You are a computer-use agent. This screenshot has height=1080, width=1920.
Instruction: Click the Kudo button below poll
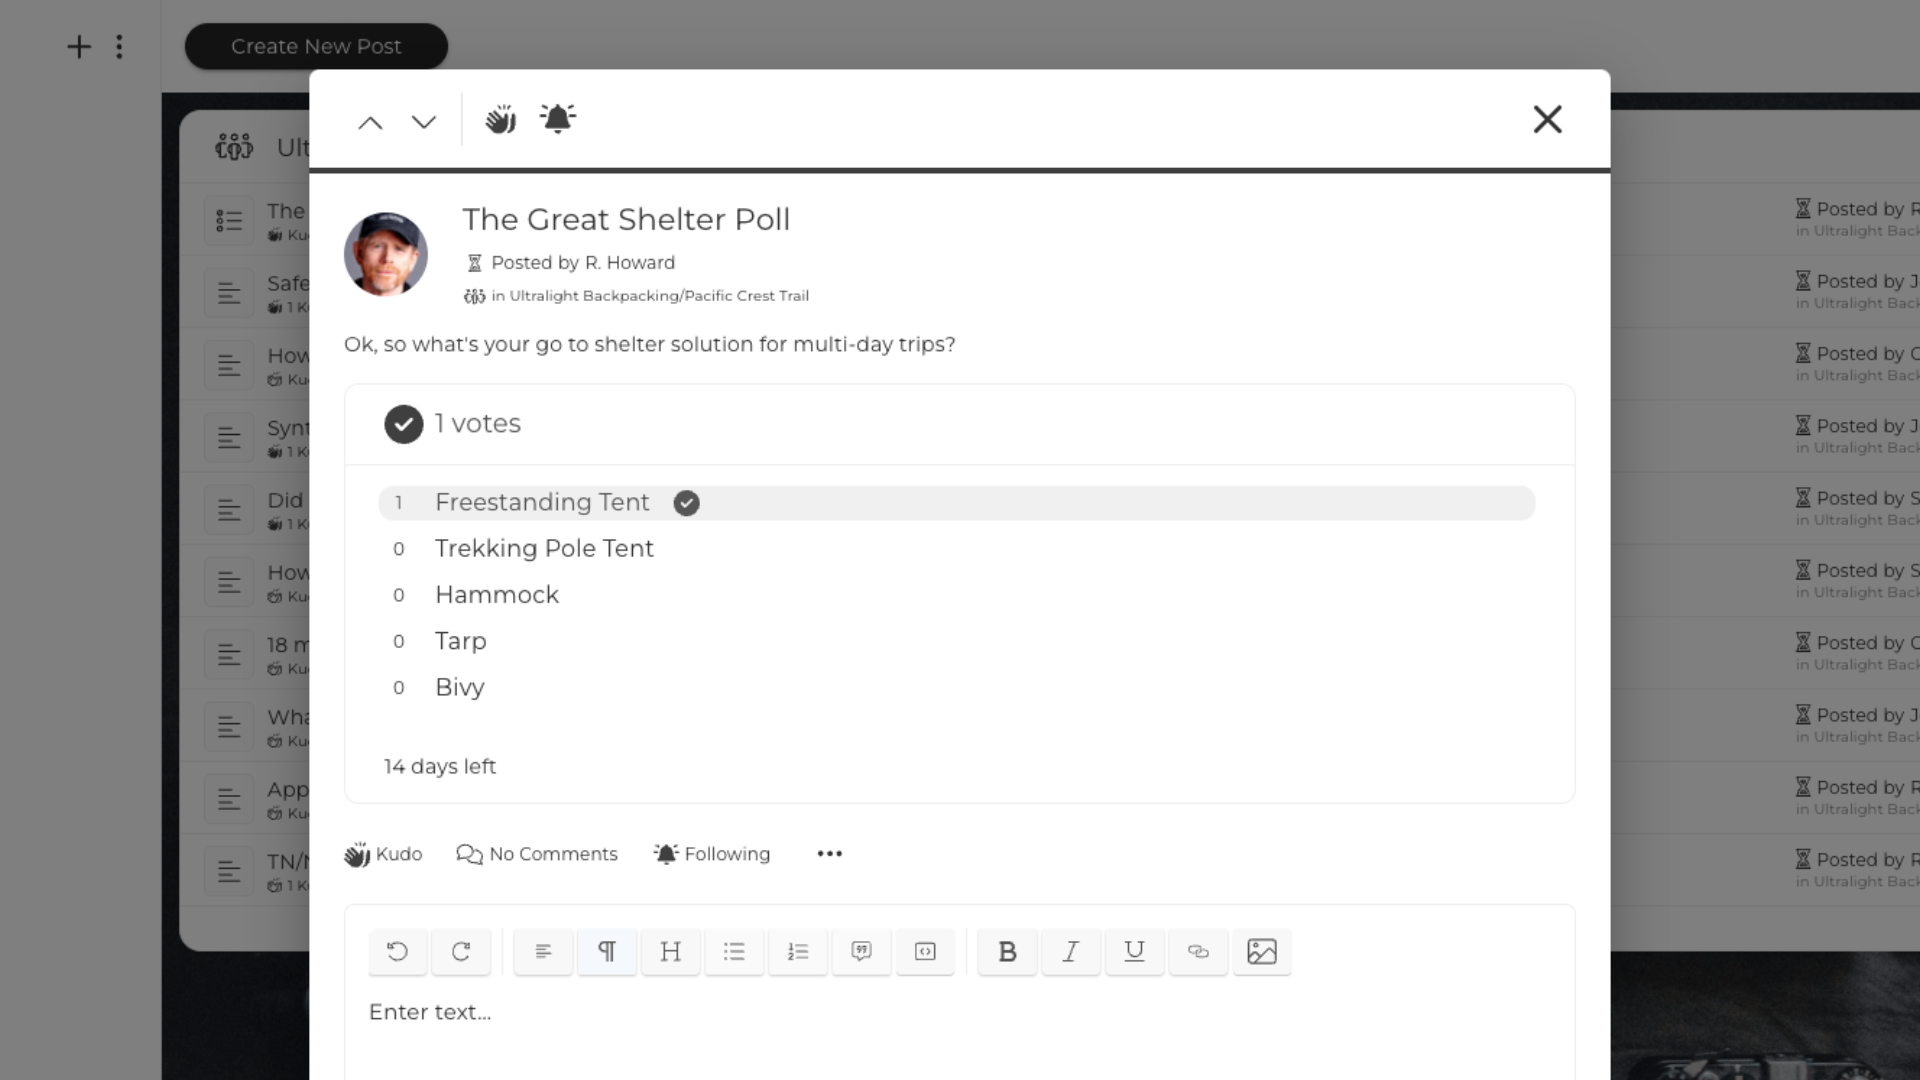pos(384,854)
